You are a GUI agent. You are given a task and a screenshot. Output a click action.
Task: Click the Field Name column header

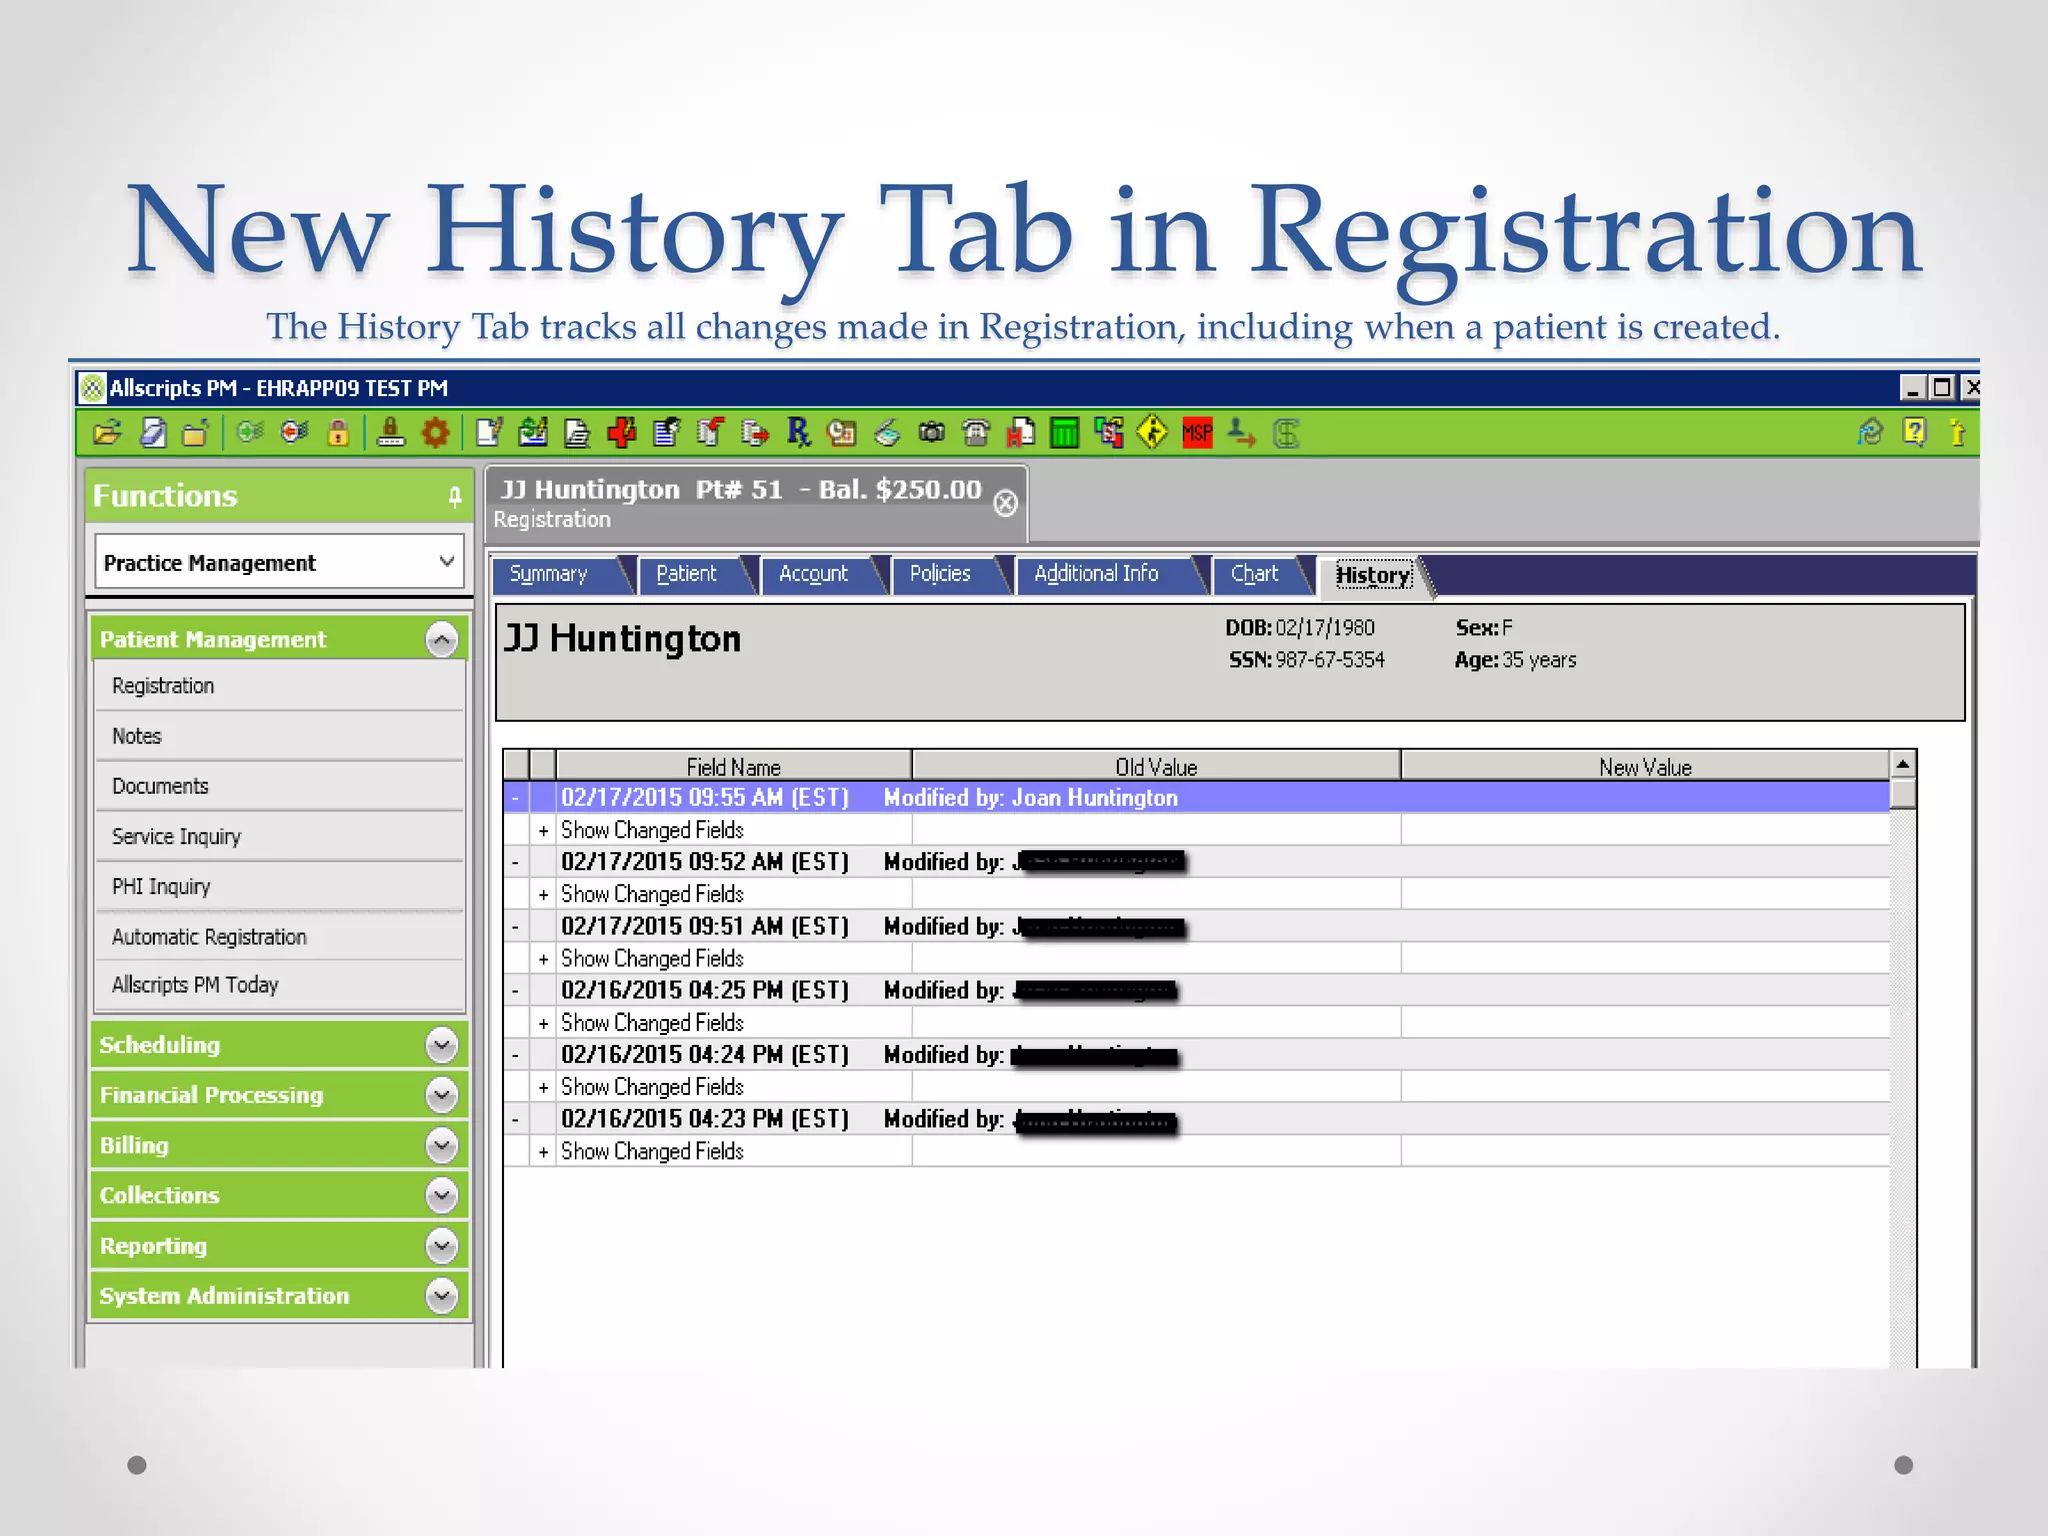(x=734, y=767)
